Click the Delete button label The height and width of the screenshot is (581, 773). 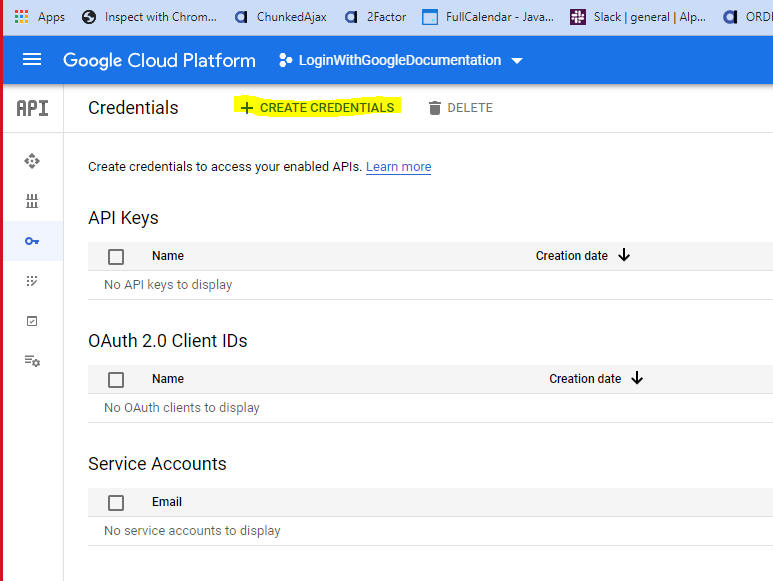pyautogui.click(x=470, y=108)
